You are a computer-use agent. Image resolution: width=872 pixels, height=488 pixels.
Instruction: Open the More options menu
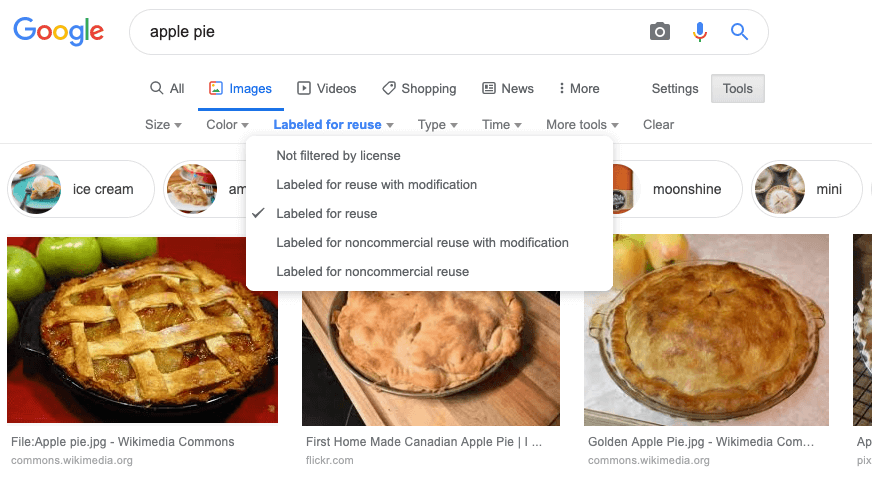tap(579, 88)
